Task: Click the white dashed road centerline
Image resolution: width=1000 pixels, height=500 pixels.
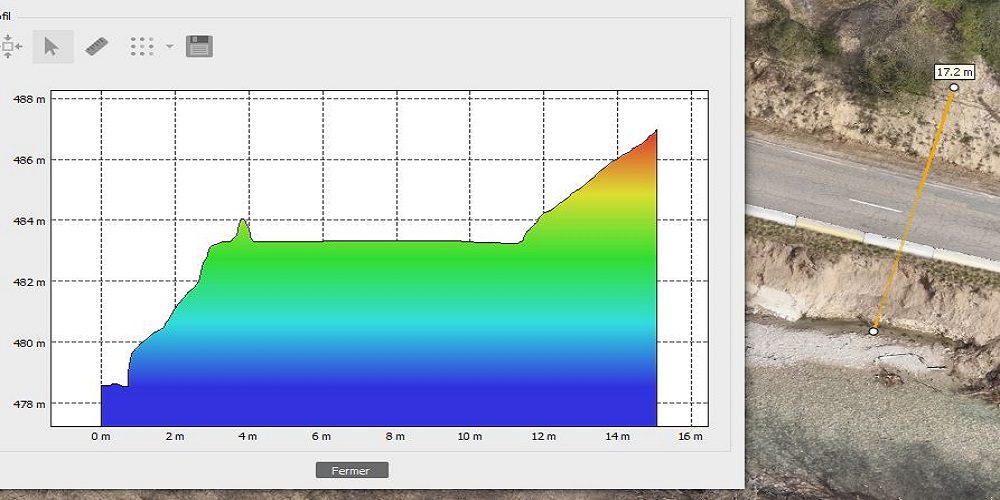Action: pos(874,205)
